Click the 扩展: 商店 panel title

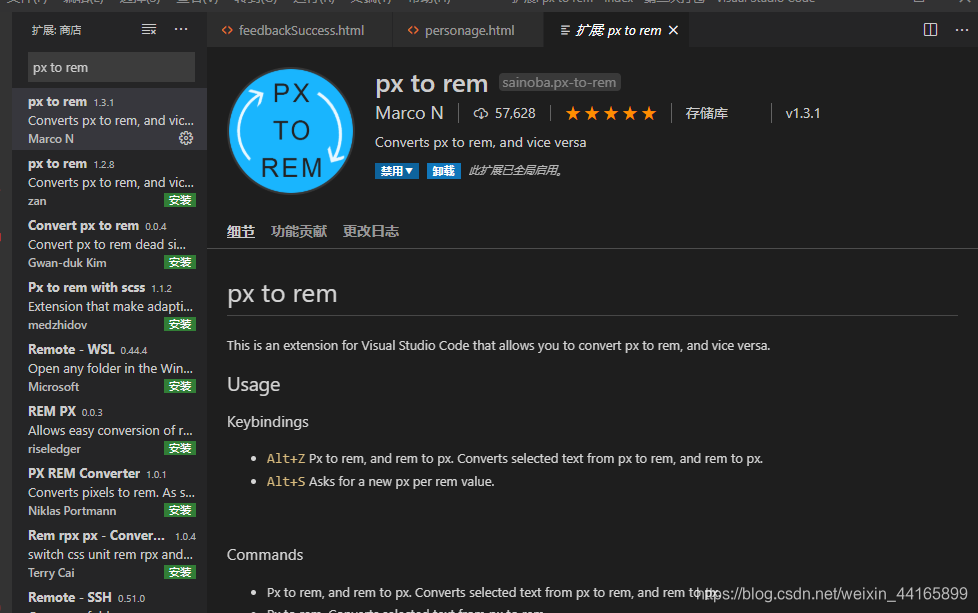coord(56,30)
